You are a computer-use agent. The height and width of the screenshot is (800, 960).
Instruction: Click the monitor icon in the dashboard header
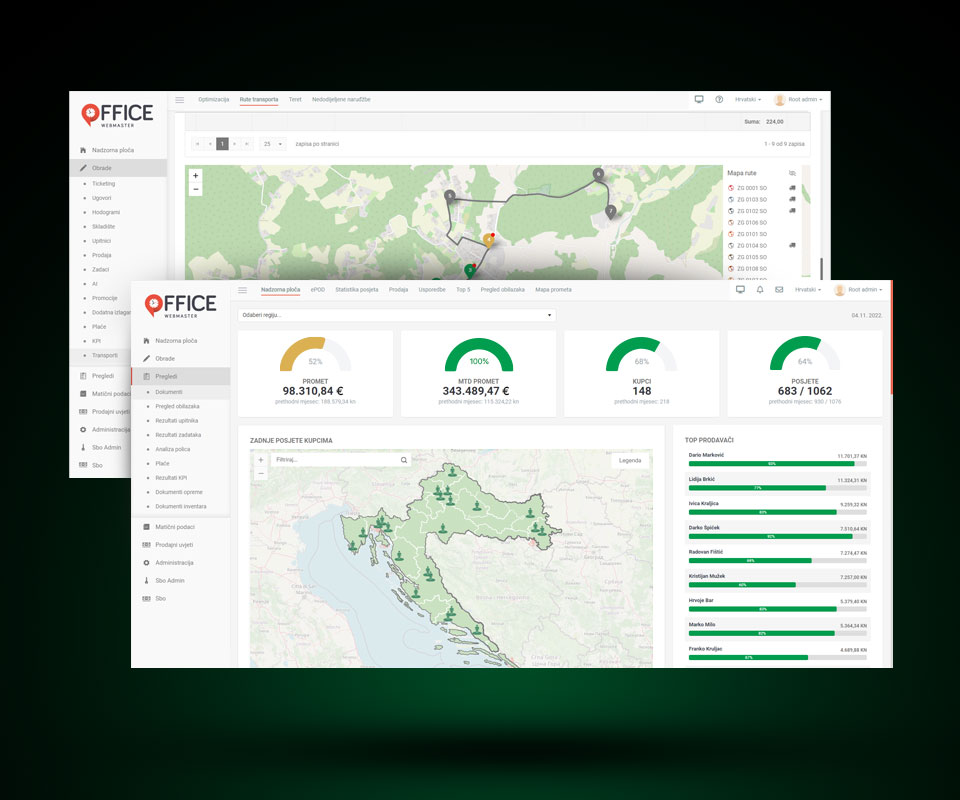click(x=740, y=290)
